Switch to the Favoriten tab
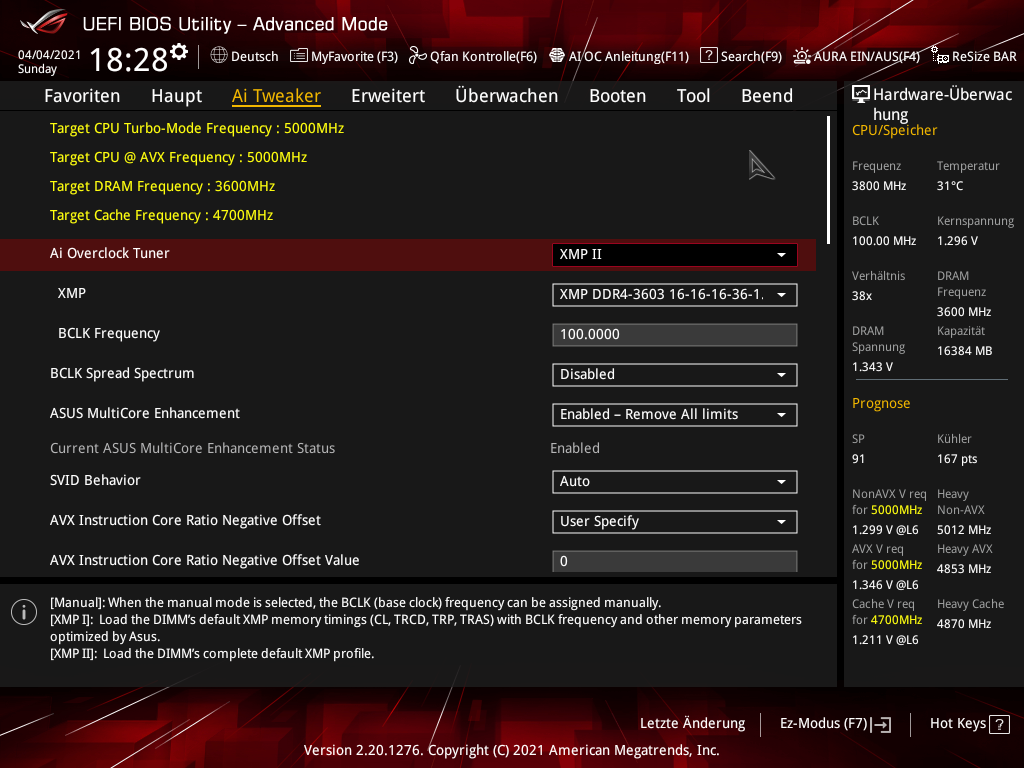This screenshot has height=768, width=1024. tap(82, 96)
